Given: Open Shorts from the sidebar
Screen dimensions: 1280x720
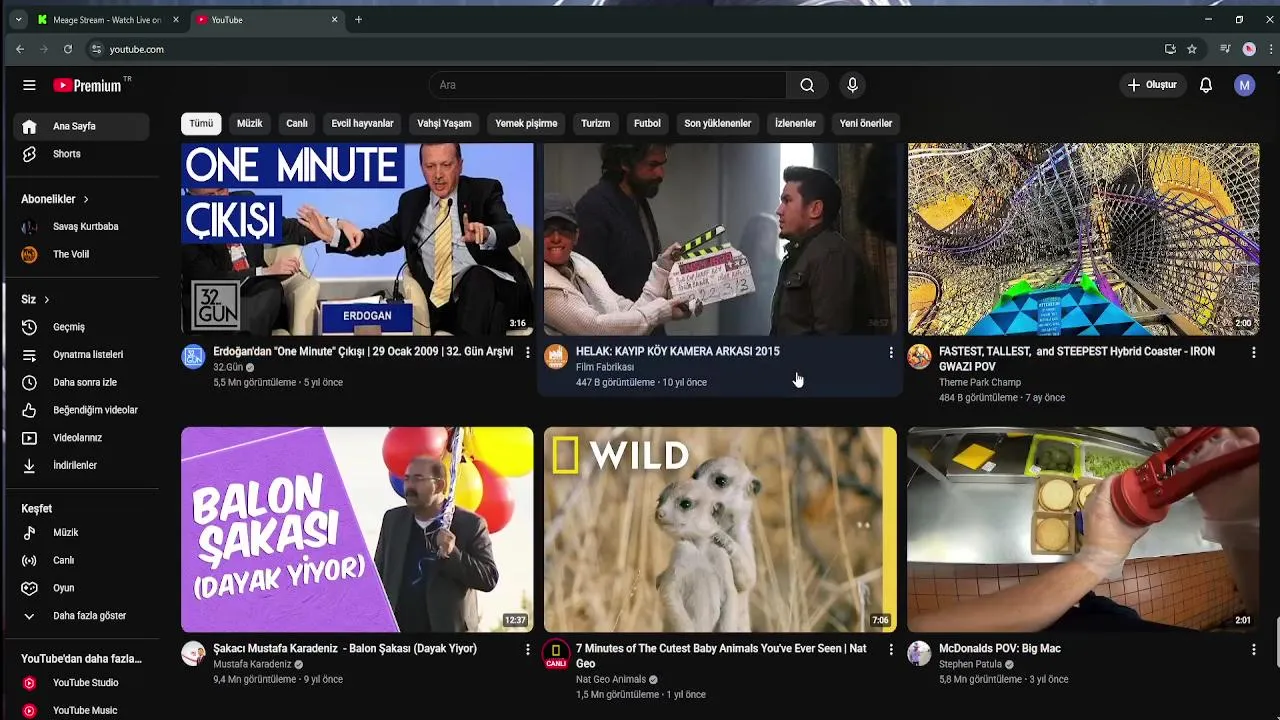Looking at the screenshot, I should coord(81,154).
